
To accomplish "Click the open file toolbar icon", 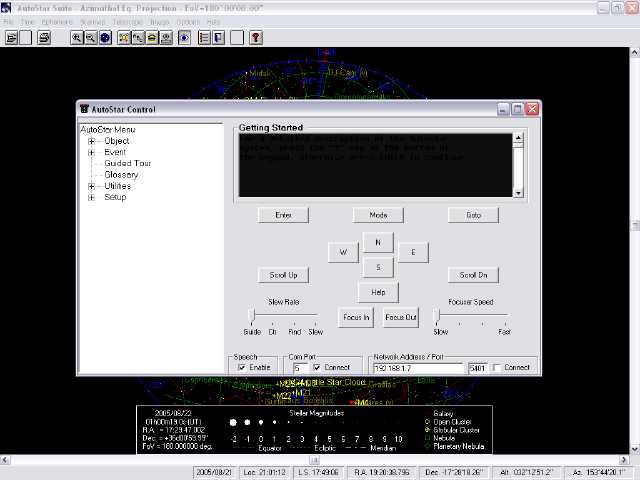I will 11,38.
